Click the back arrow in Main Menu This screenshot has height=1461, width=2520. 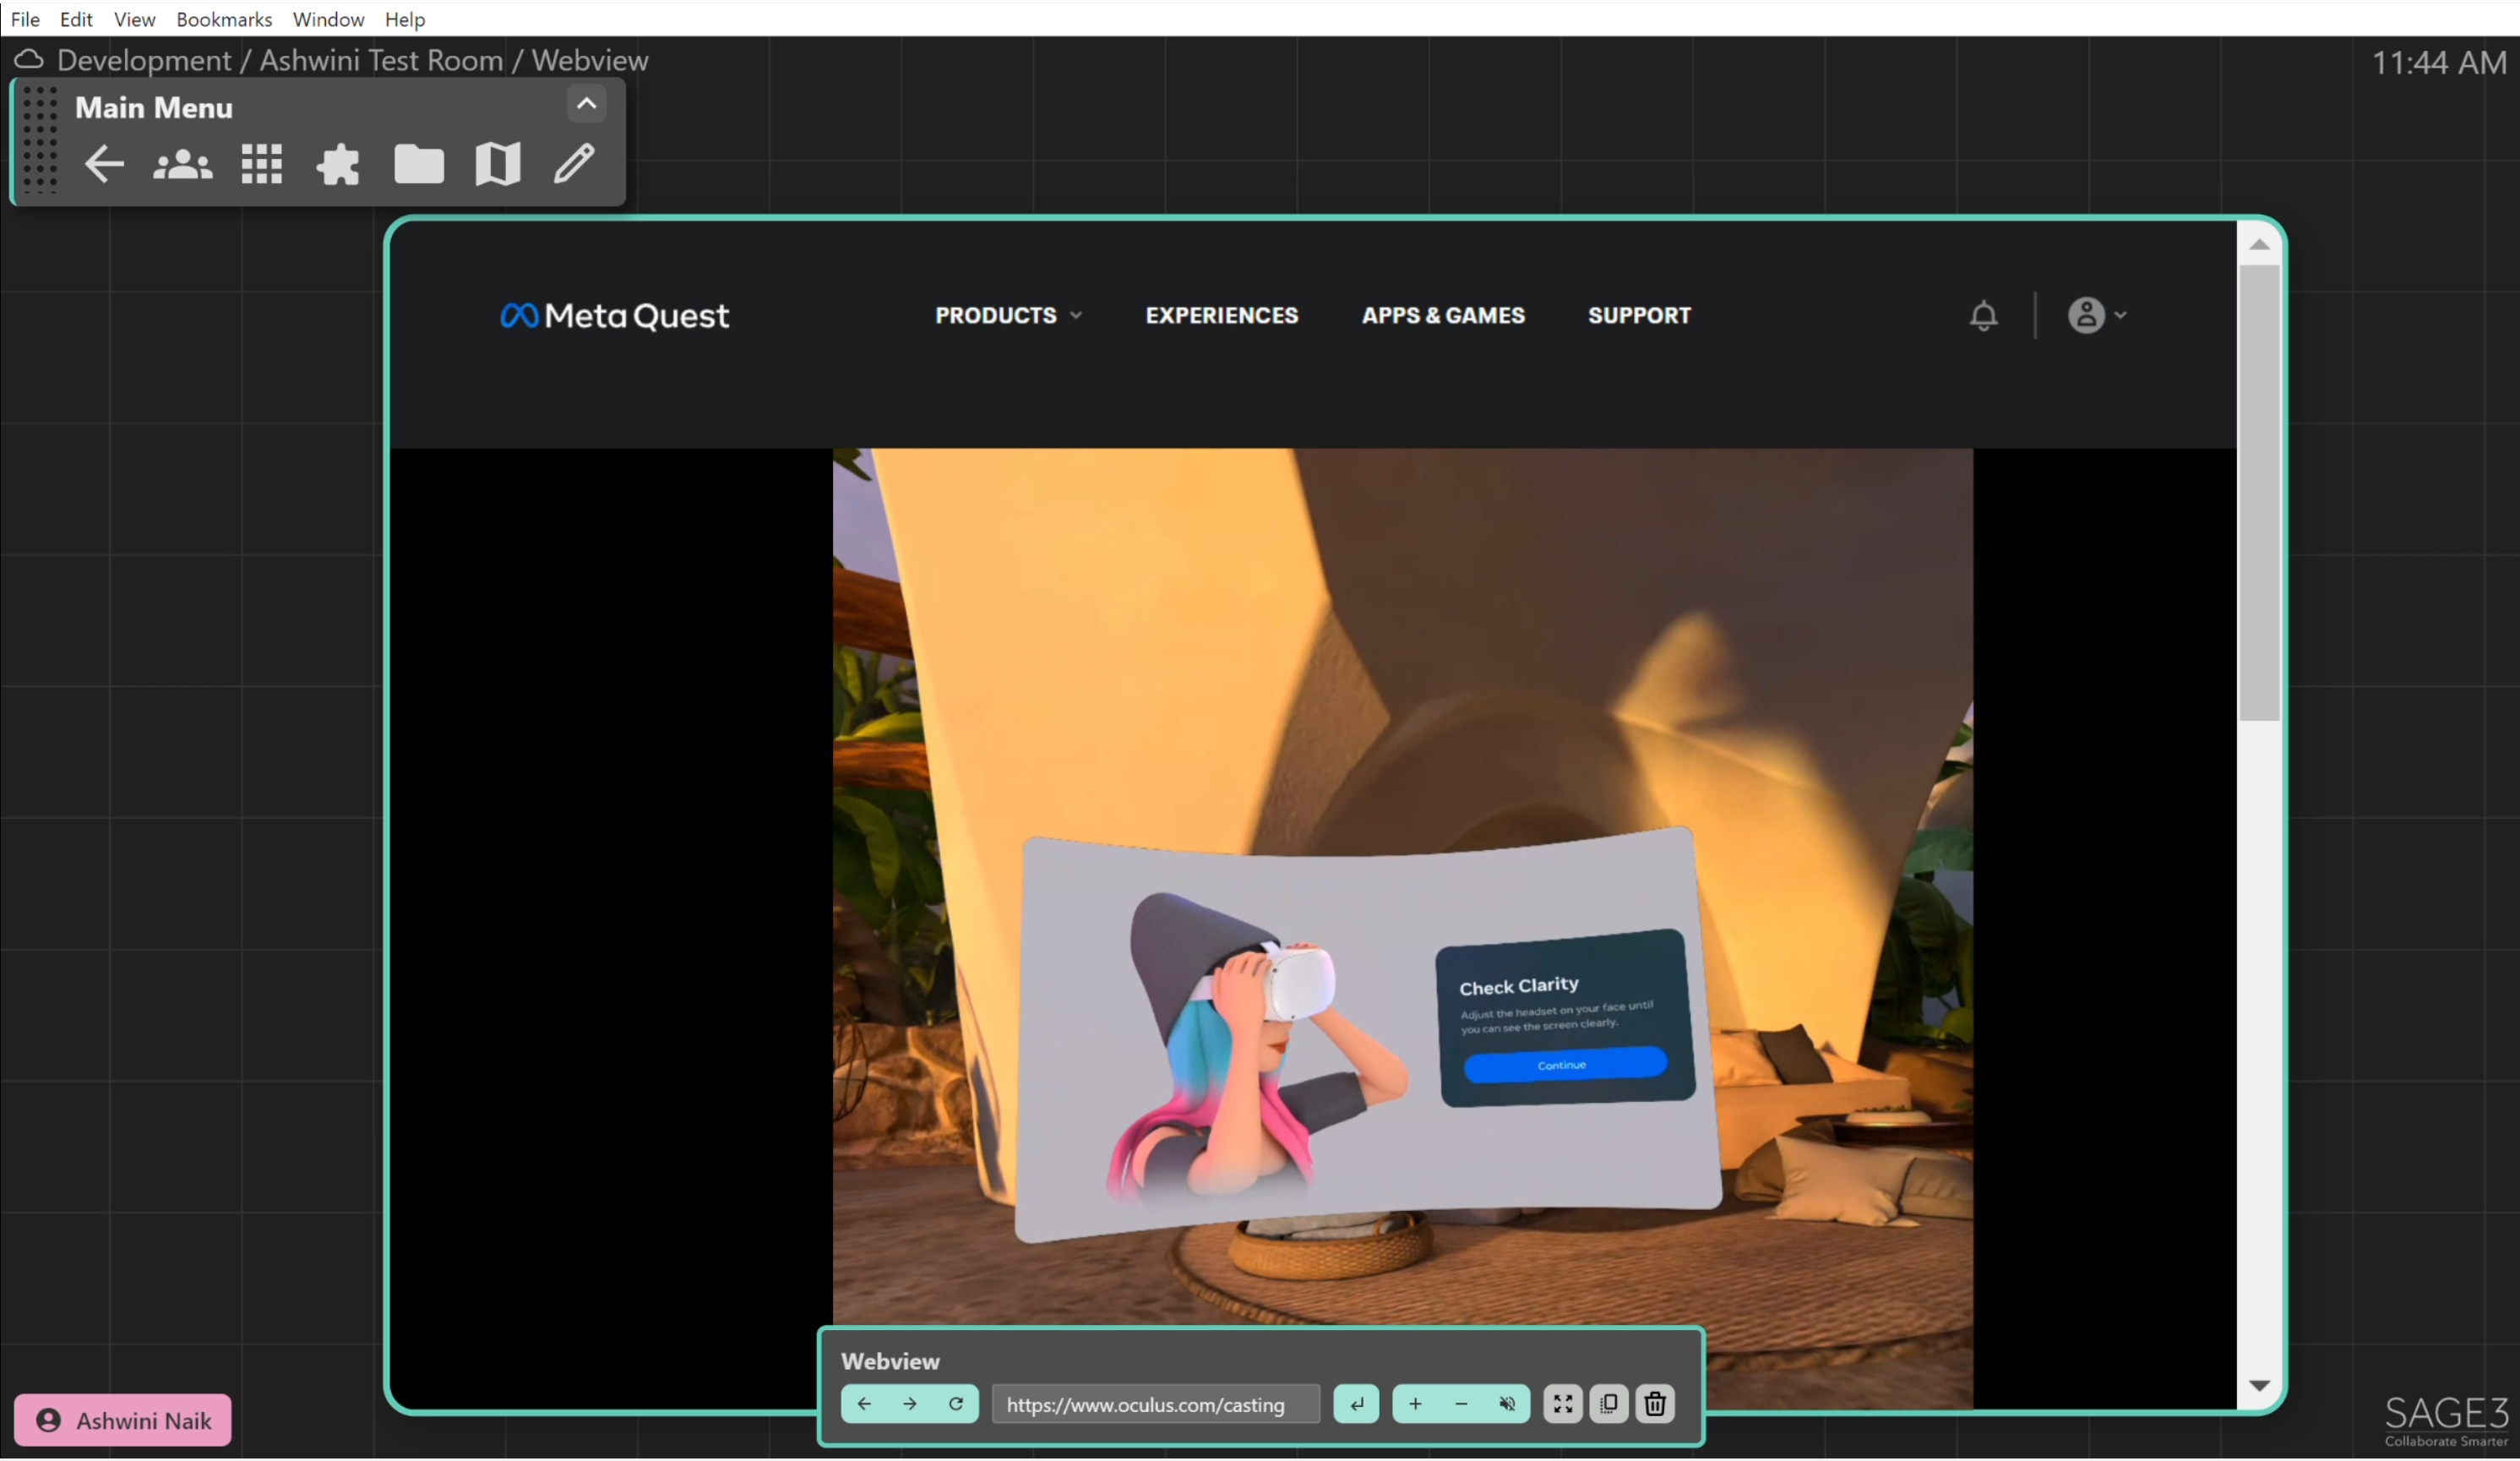(104, 164)
